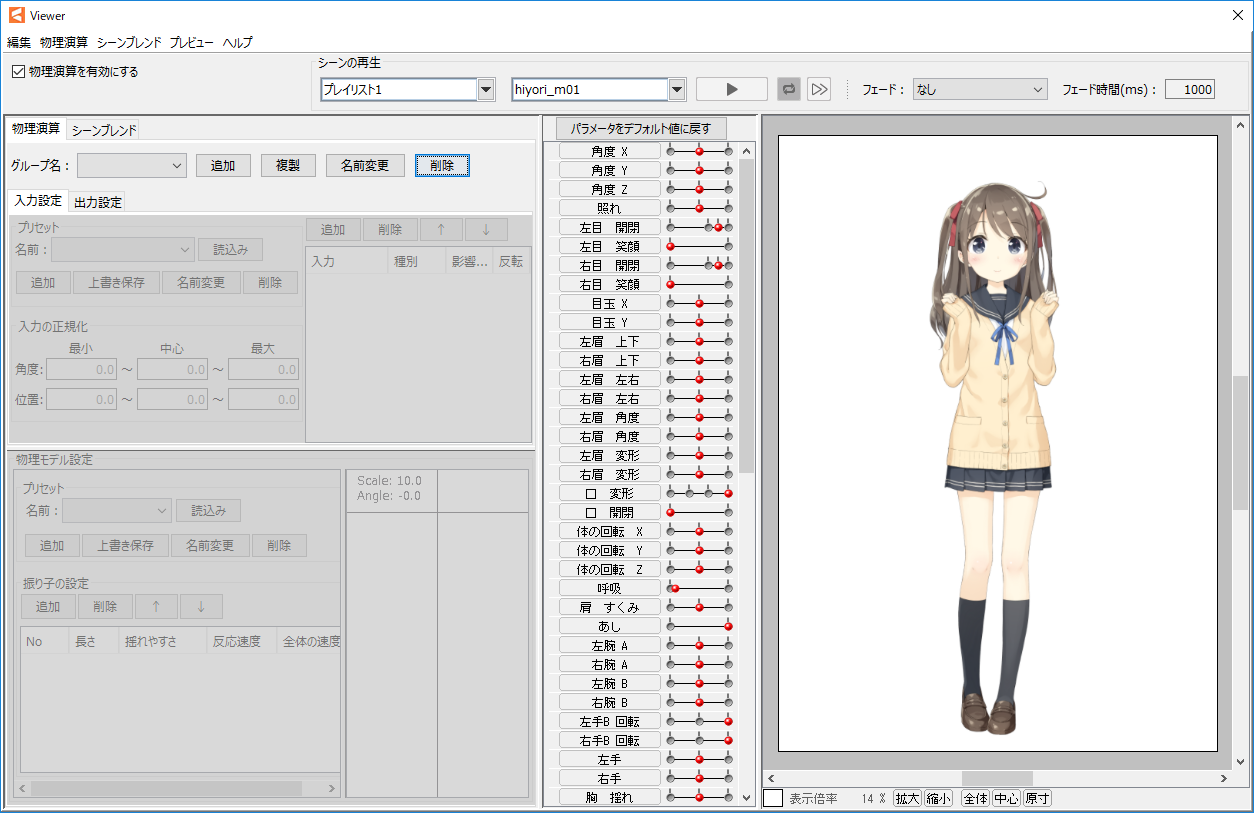
Task: Click the あし slider
Action: point(700,626)
